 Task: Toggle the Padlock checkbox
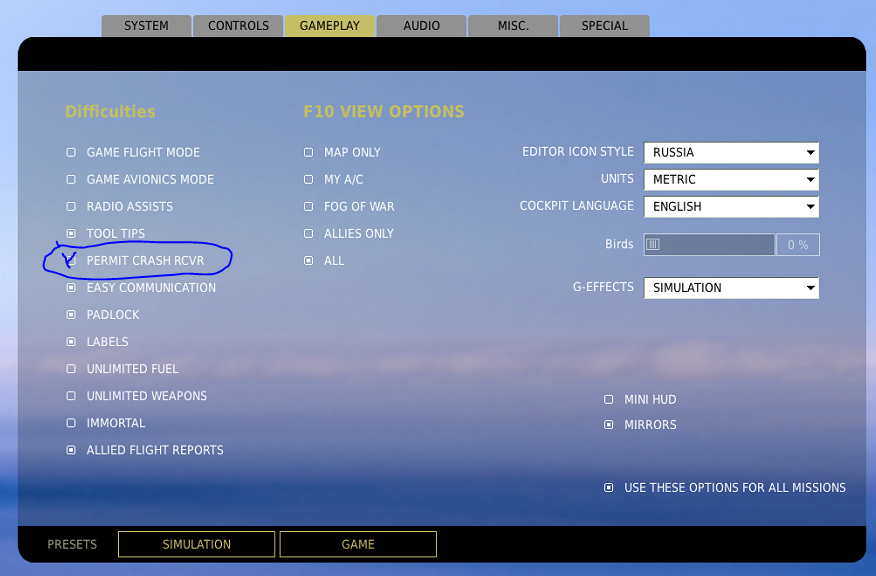pyautogui.click(x=71, y=315)
